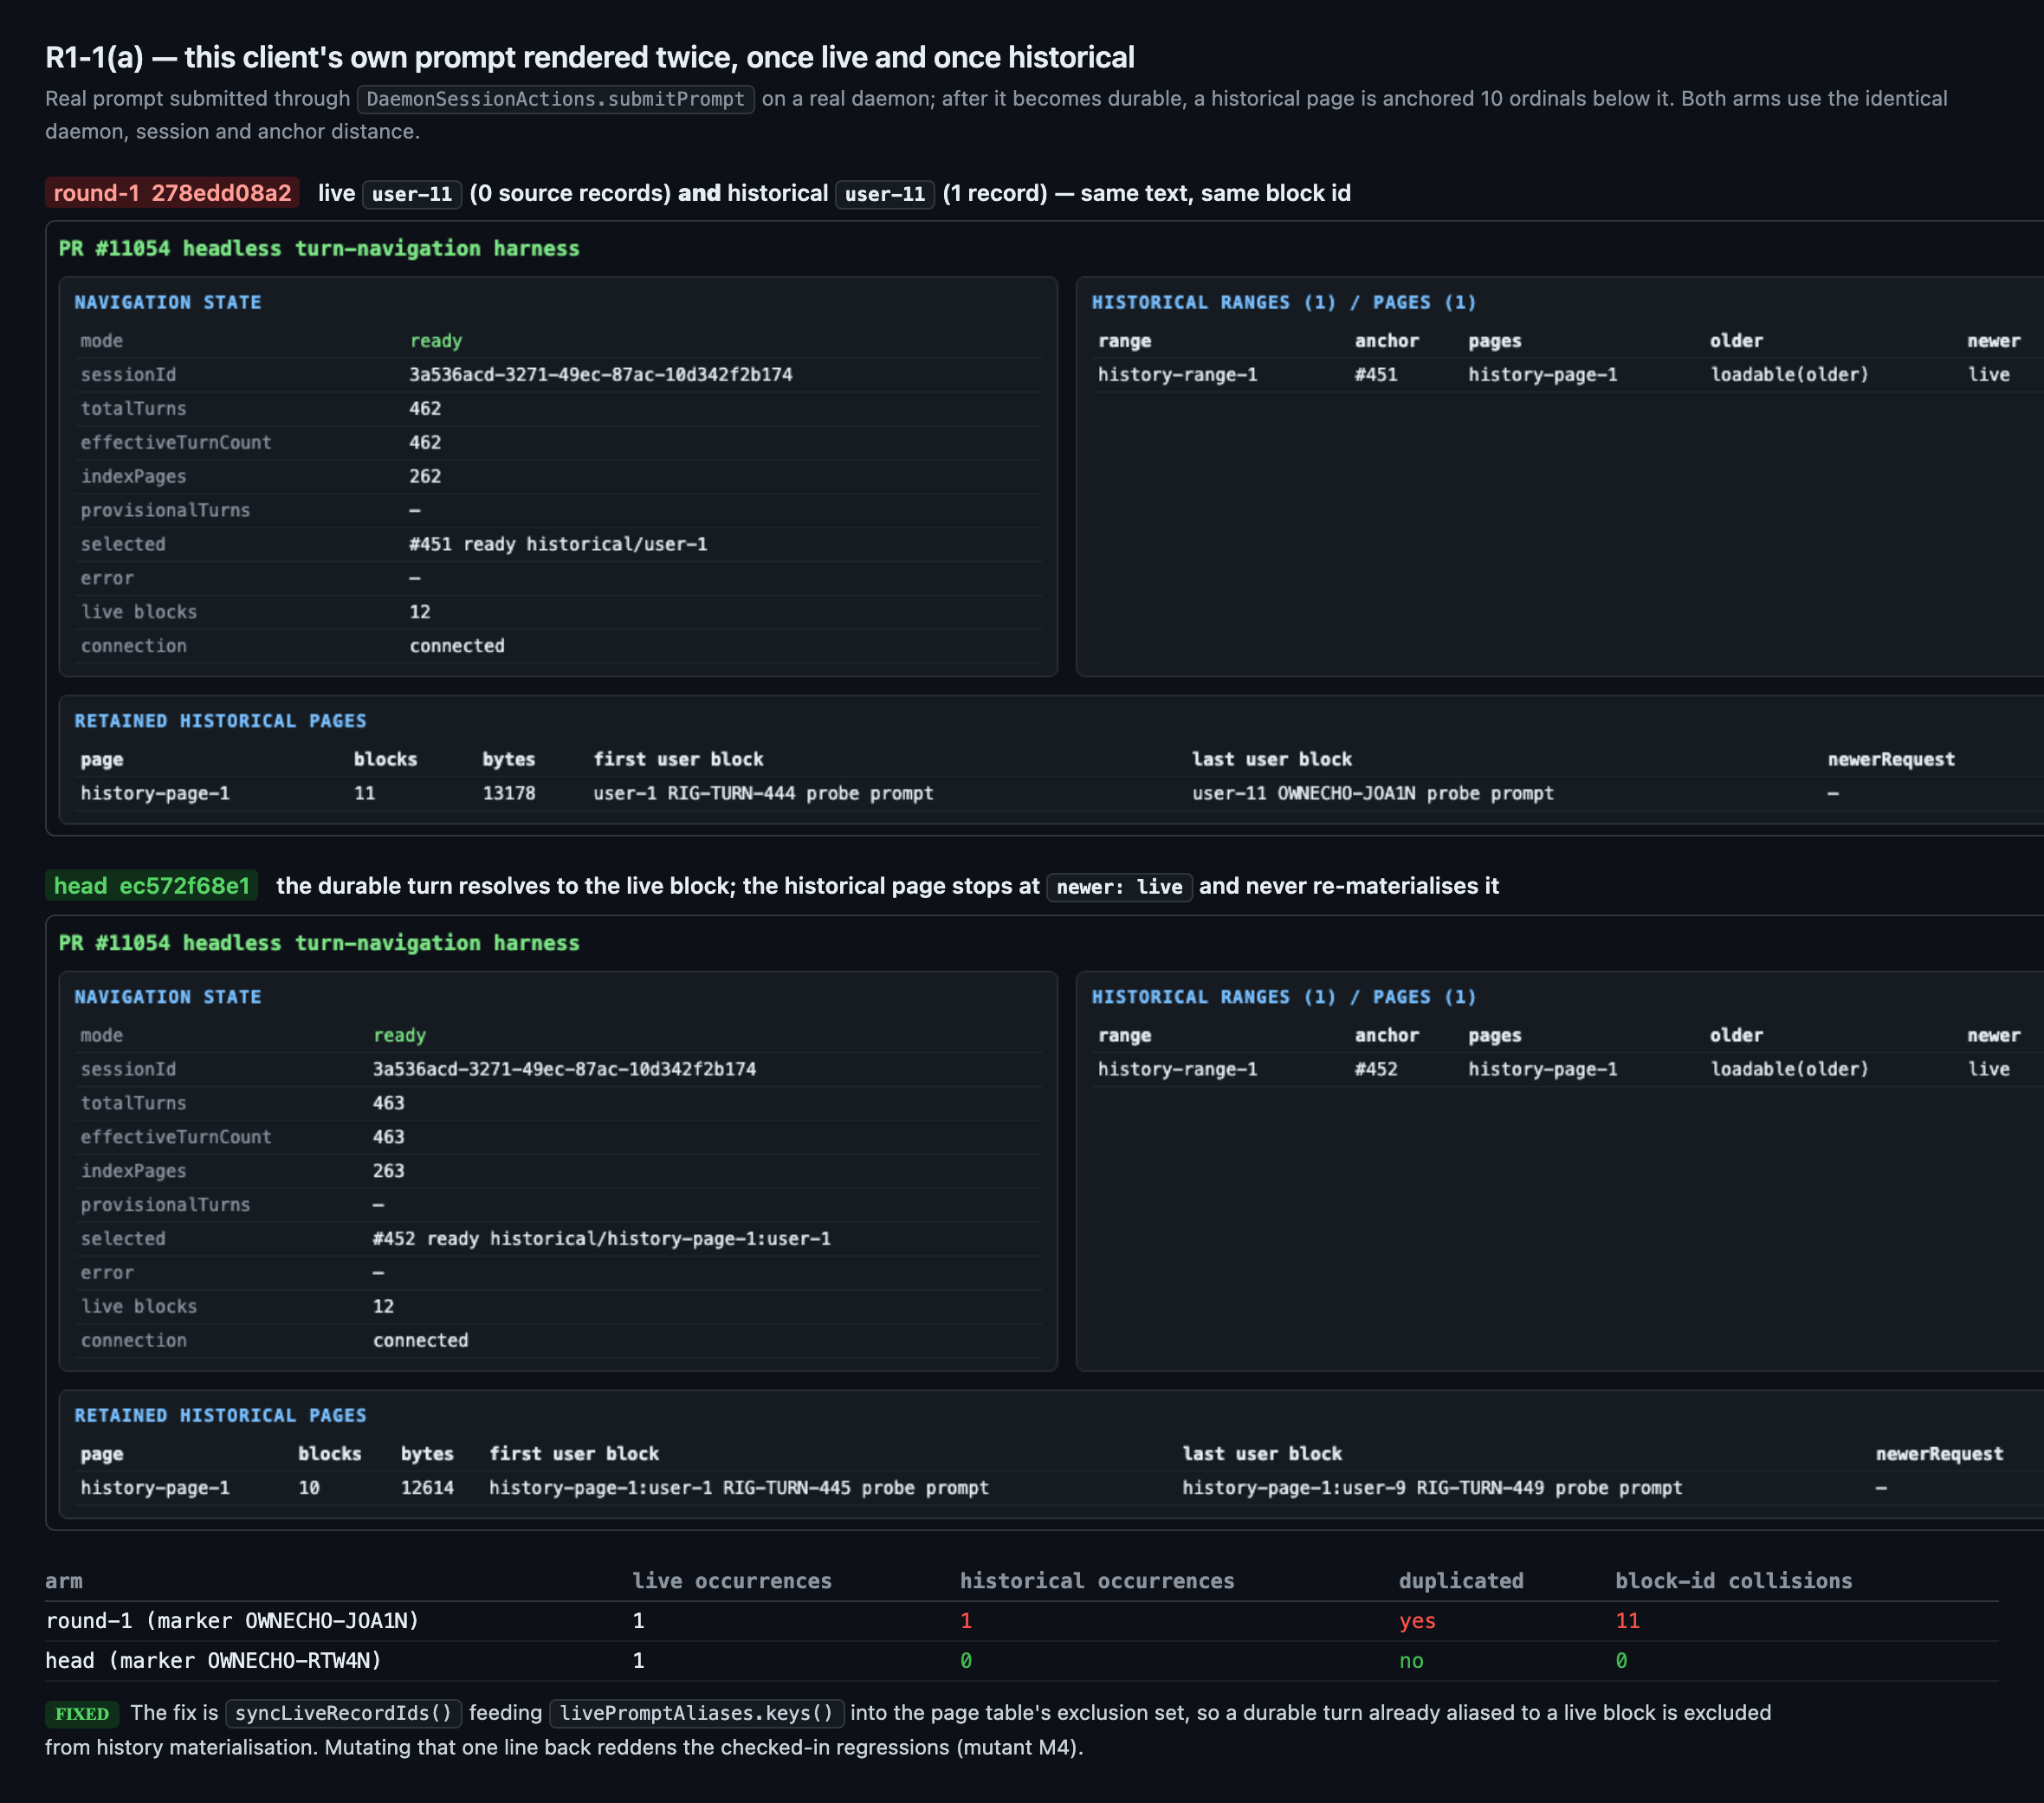Click the head marker OWNECHO-RTW4N summary row
The image size is (2044, 1803).
[1021, 1661]
